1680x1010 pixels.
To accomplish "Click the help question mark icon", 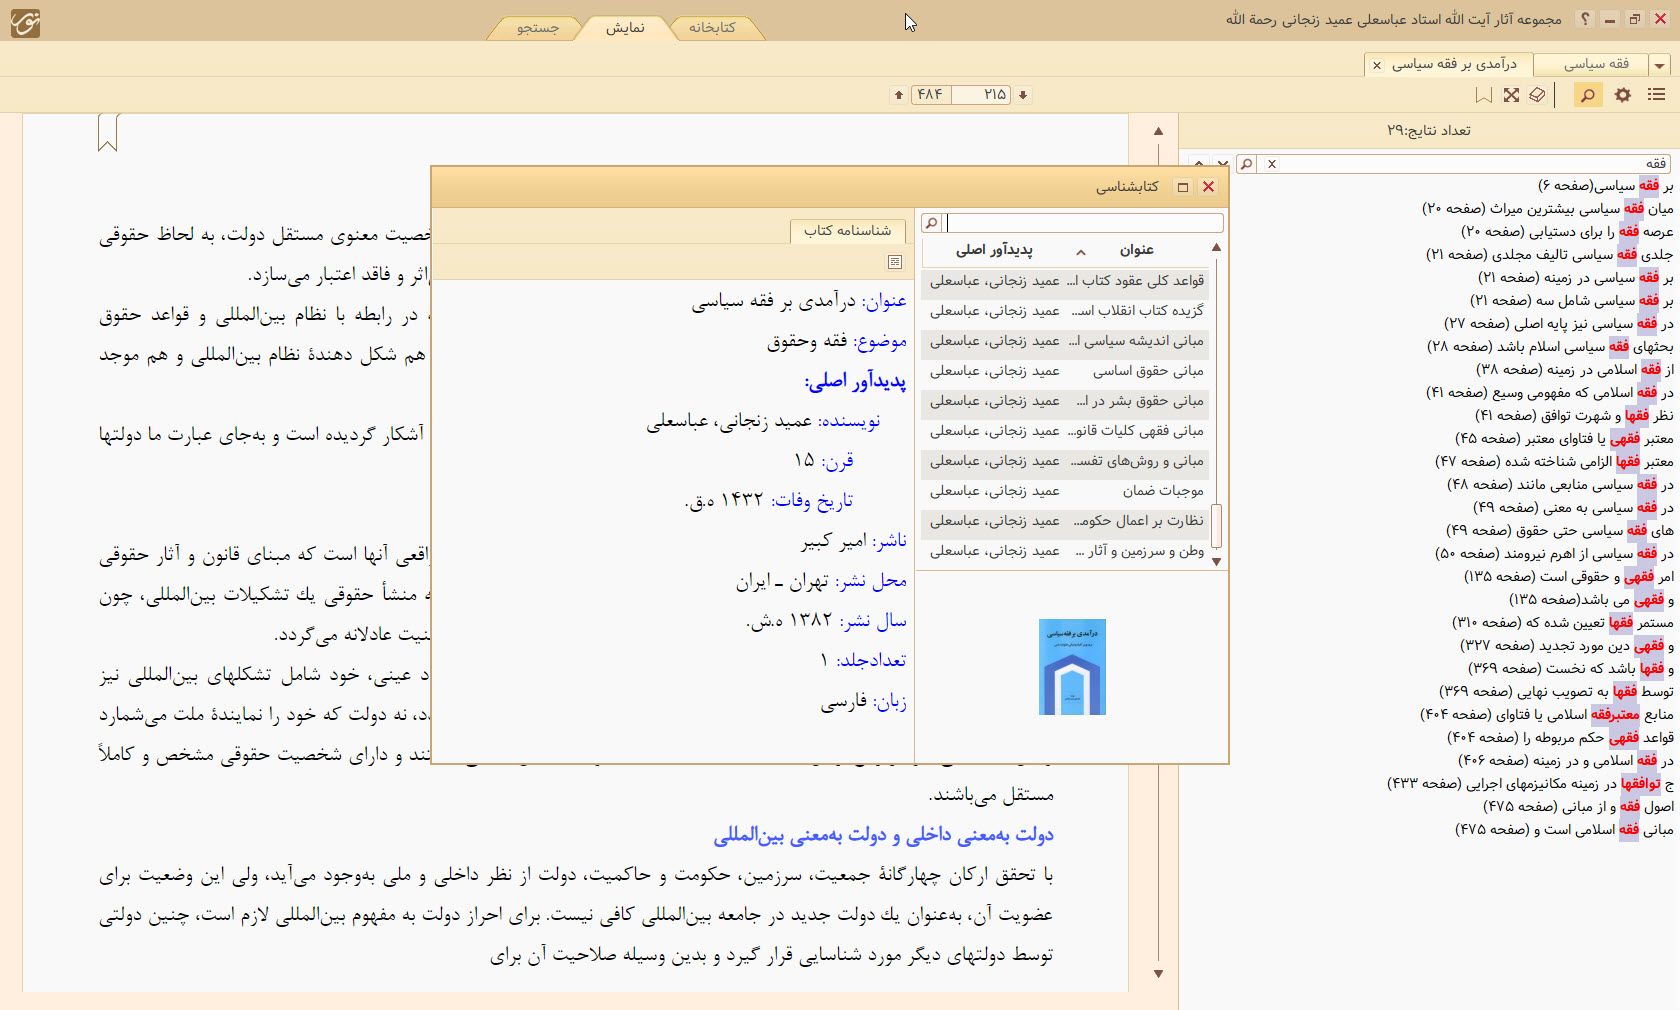I will click(1585, 19).
